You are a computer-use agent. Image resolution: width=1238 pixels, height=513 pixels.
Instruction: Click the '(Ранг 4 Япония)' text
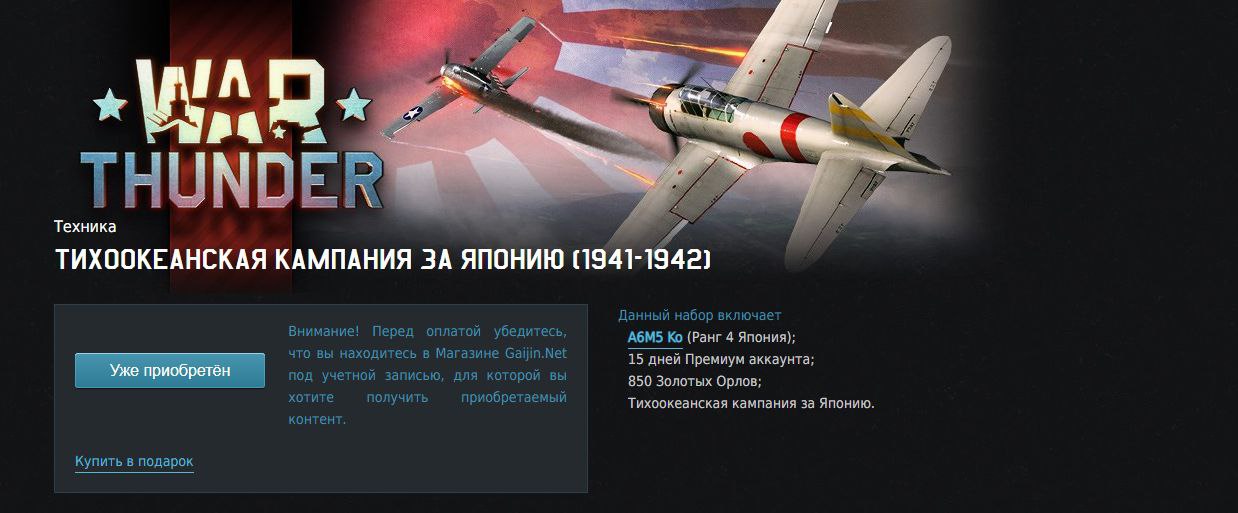coord(741,337)
